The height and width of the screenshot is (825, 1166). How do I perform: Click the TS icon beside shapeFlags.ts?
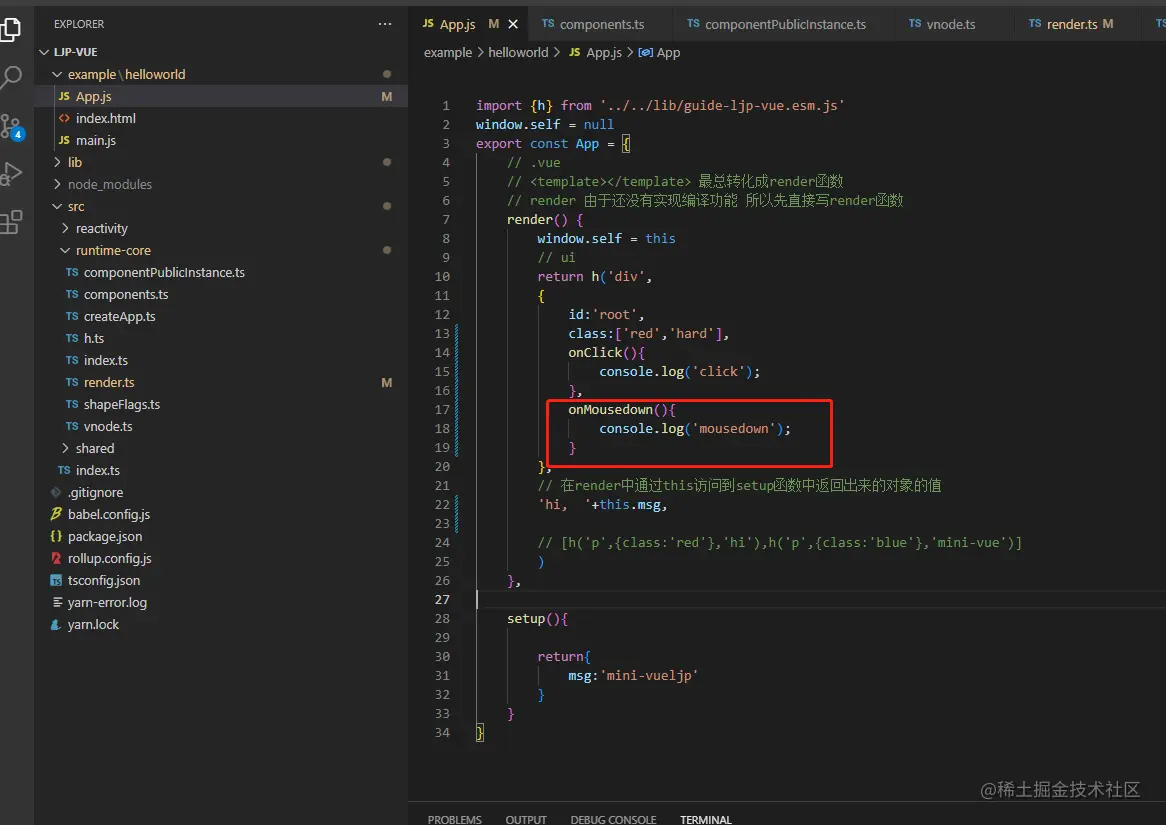[x=72, y=405]
